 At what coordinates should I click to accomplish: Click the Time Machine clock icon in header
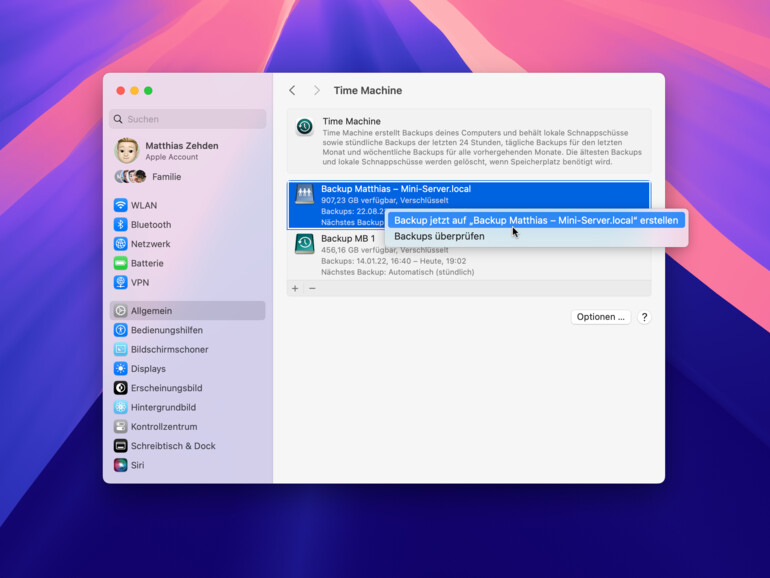304,127
